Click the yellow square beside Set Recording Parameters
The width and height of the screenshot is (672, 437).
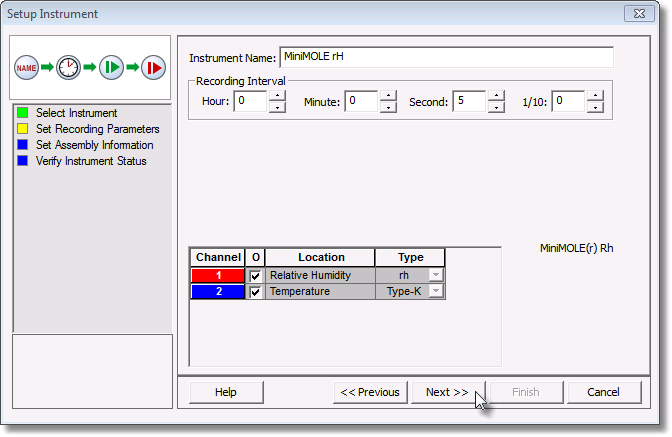point(23,129)
